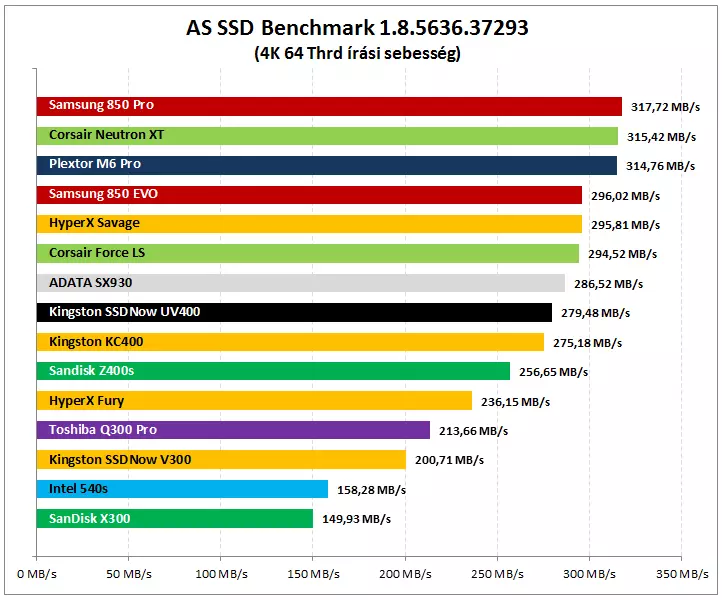Click the Samsung 850 EVO bar
This screenshot has height=600, width=722.
[x=309, y=195]
